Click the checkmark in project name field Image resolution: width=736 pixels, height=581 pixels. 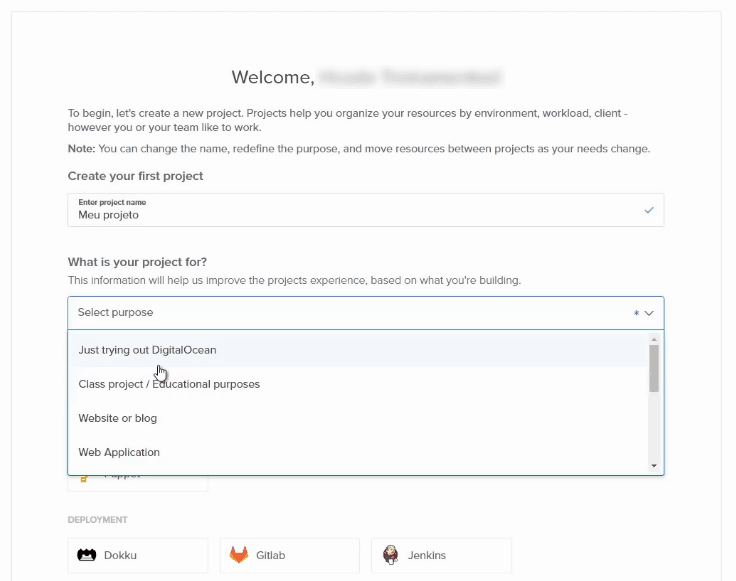point(649,210)
